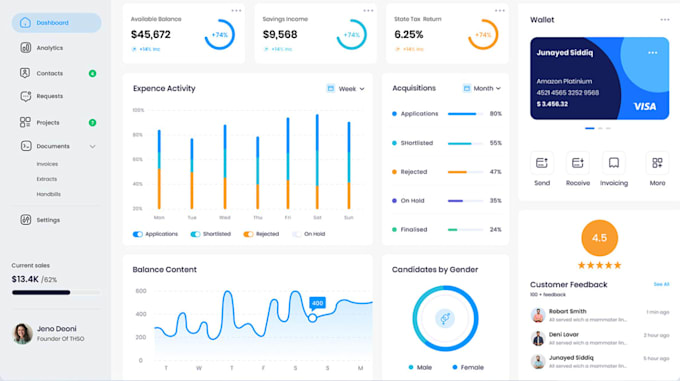Open State Tax Return card options dots
680x381 pixels.
pyautogui.click(x=500, y=11)
